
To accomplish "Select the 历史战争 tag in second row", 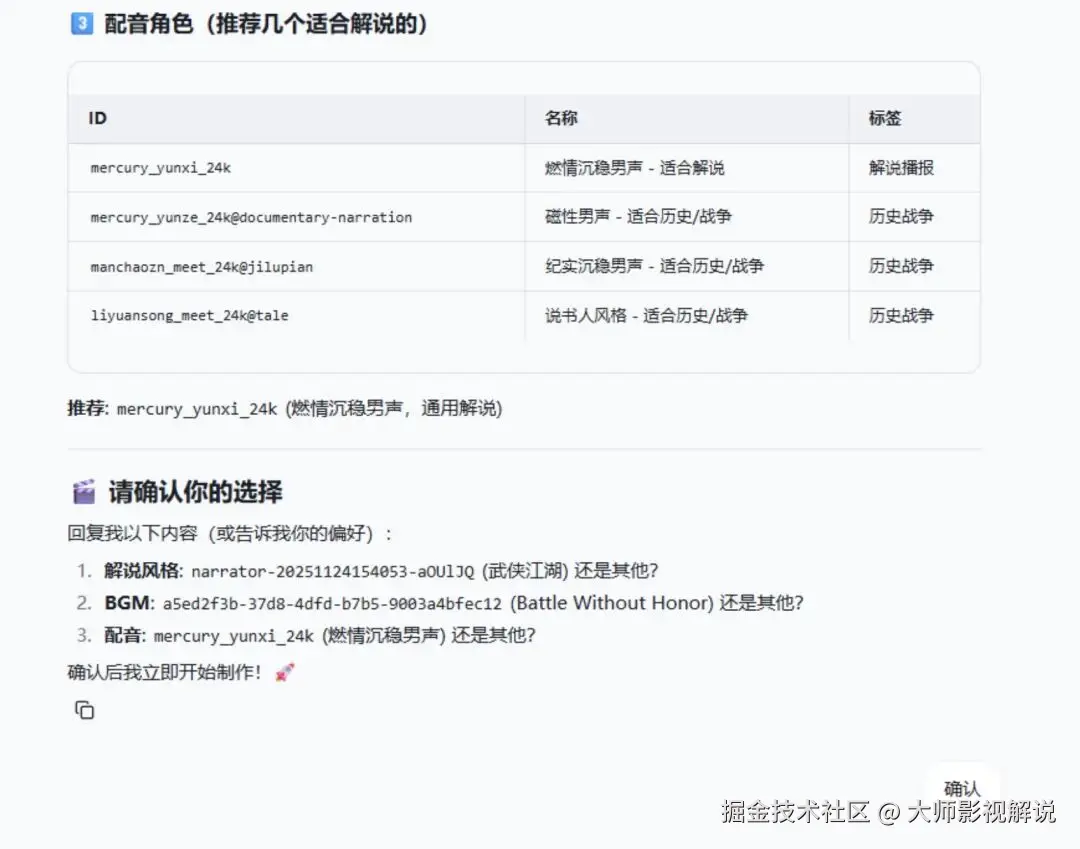I will [899, 217].
